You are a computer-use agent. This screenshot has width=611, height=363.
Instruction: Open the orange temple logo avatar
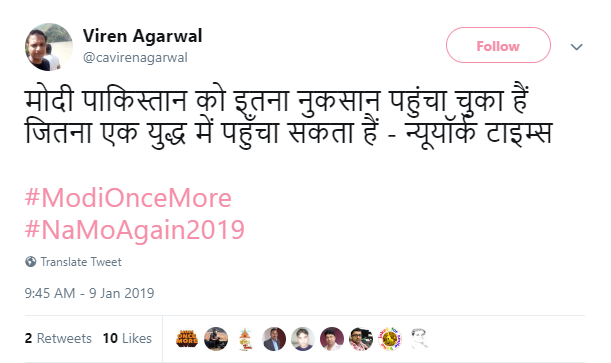click(245, 338)
